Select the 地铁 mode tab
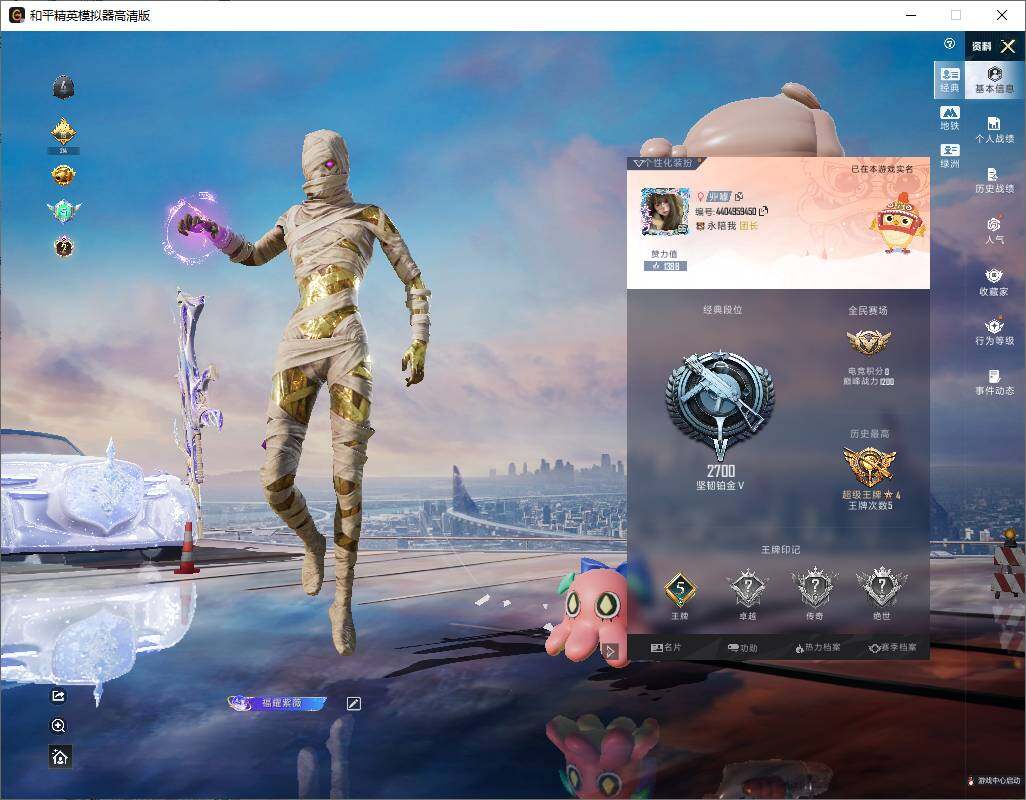The height and width of the screenshot is (800, 1026). point(949,118)
